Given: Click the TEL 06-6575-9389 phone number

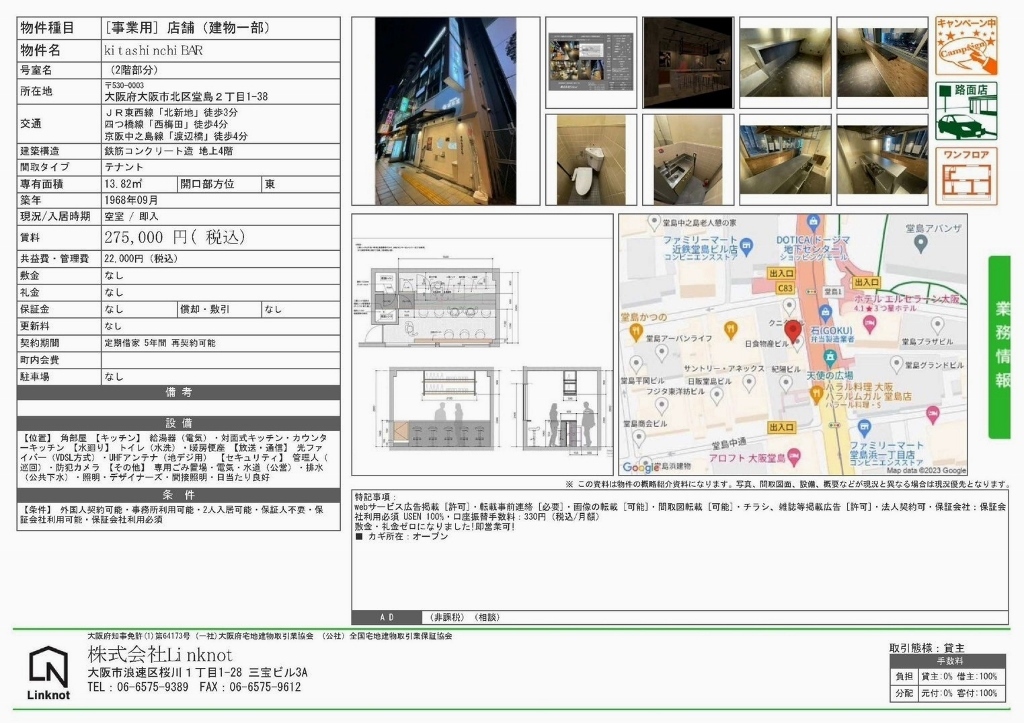Looking at the screenshot, I should pos(138,687).
